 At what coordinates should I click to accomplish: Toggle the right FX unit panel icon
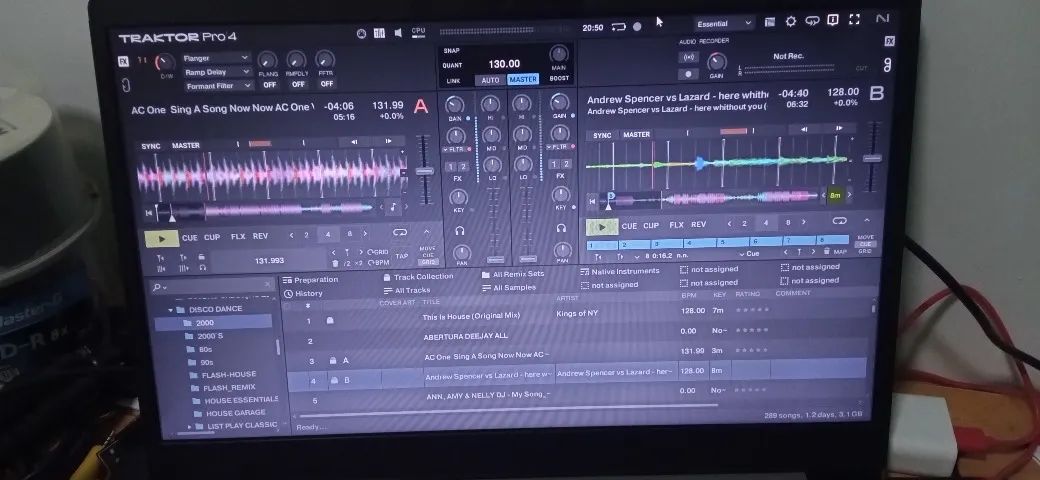click(889, 41)
